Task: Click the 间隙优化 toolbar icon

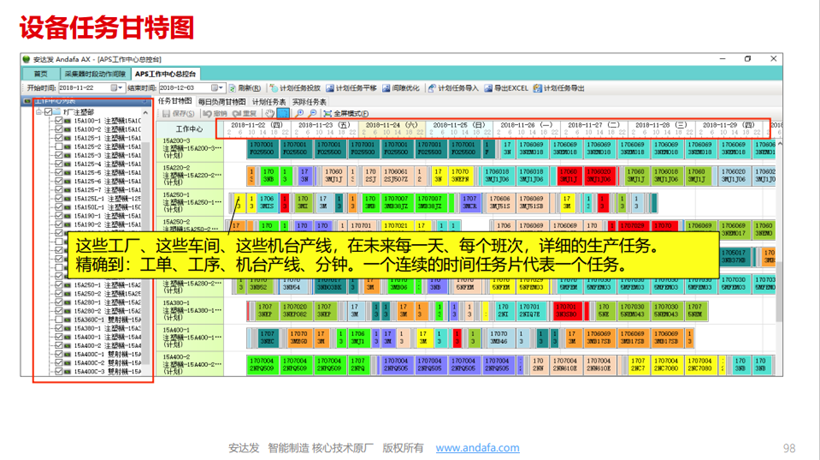Action: point(386,88)
